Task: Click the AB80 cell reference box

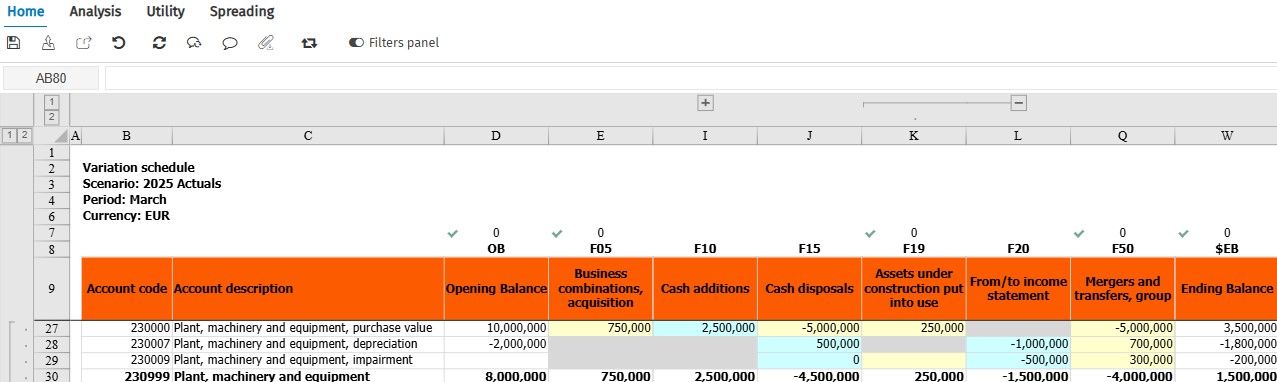Action: click(51, 78)
